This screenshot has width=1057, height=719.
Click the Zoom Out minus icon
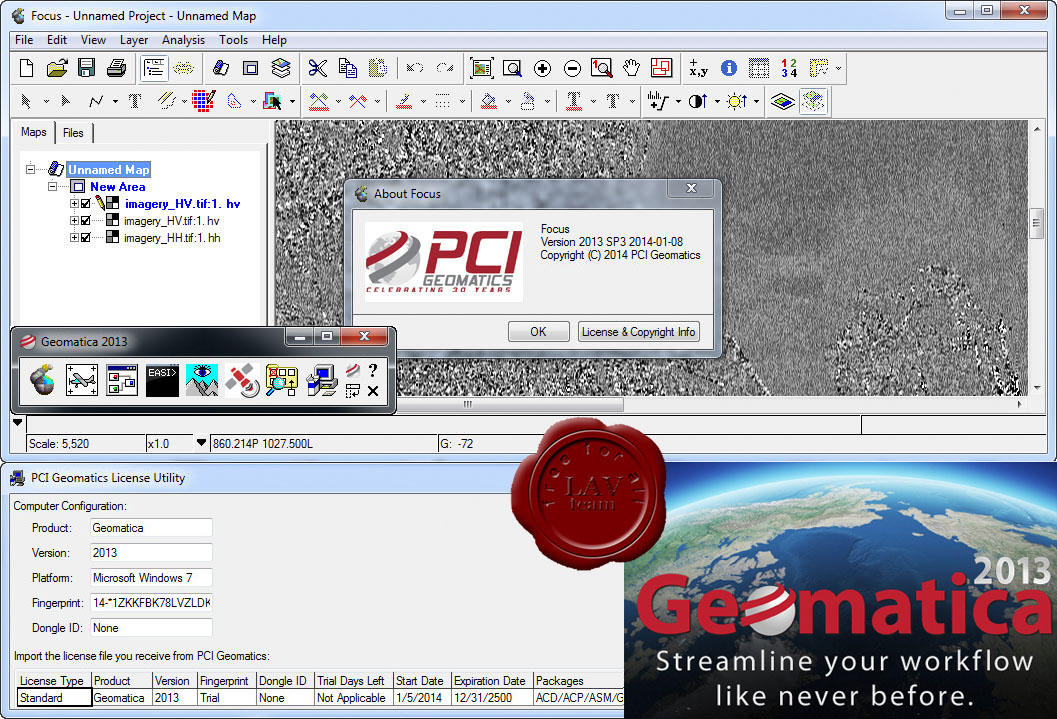pyautogui.click(x=572, y=68)
